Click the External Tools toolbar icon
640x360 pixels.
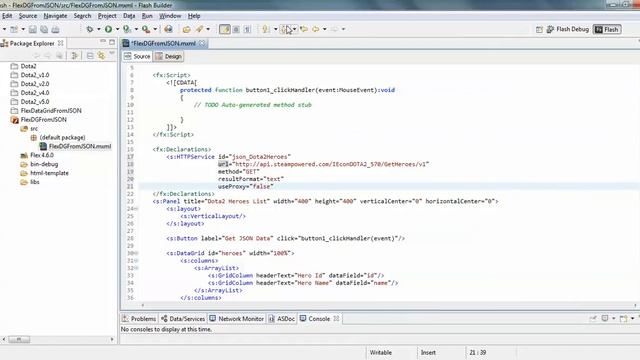tap(146, 29)
